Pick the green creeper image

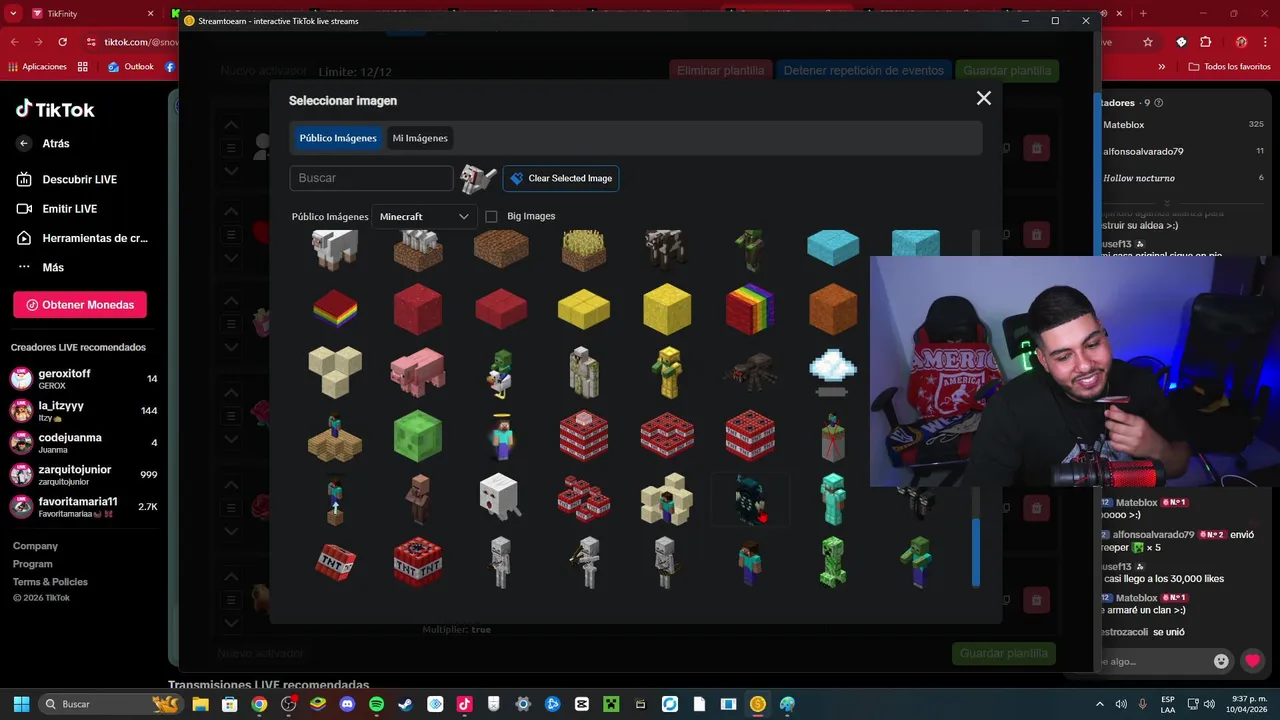click(x=832, y=562)
